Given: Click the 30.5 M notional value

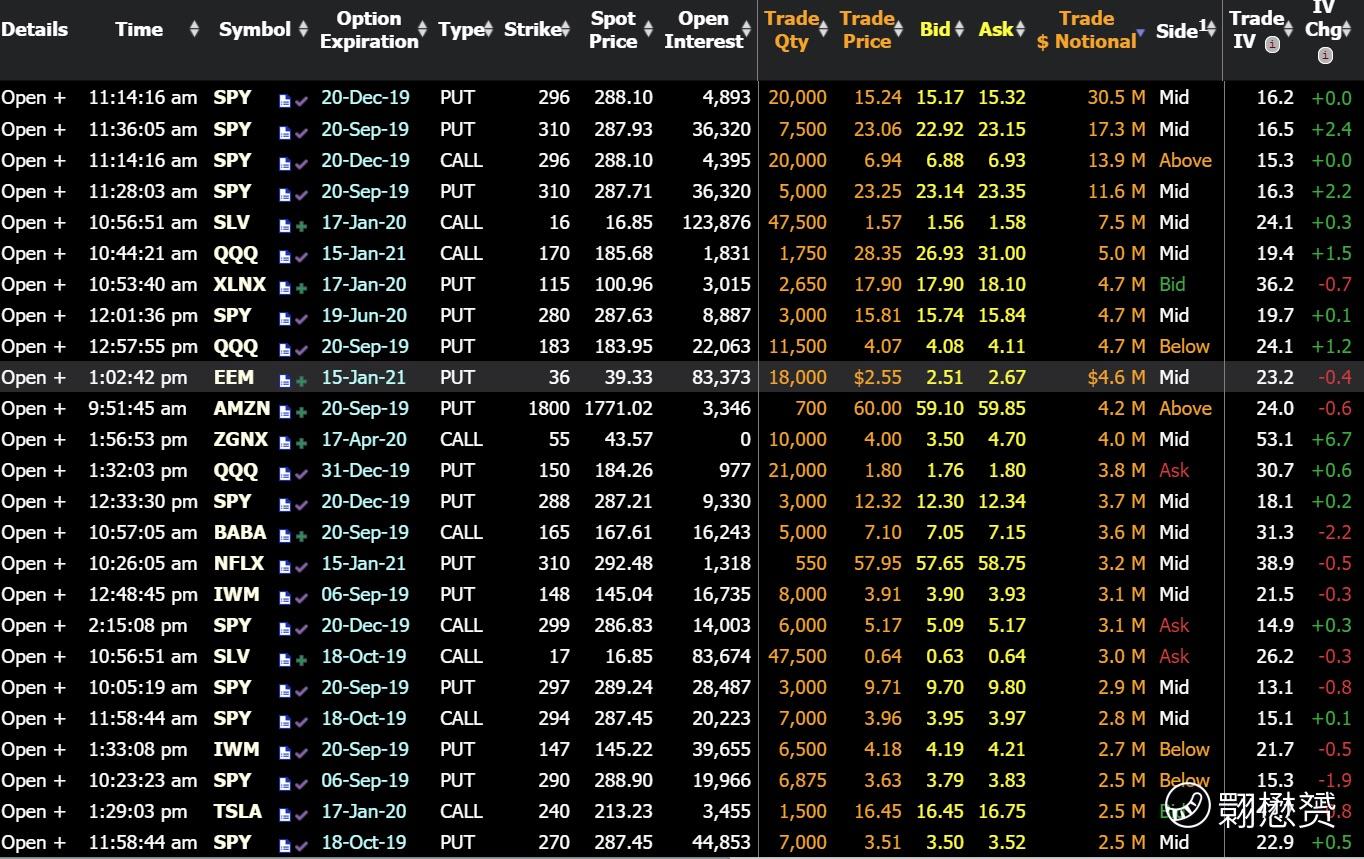Looking at the screenshot, I should point(1116,98).
